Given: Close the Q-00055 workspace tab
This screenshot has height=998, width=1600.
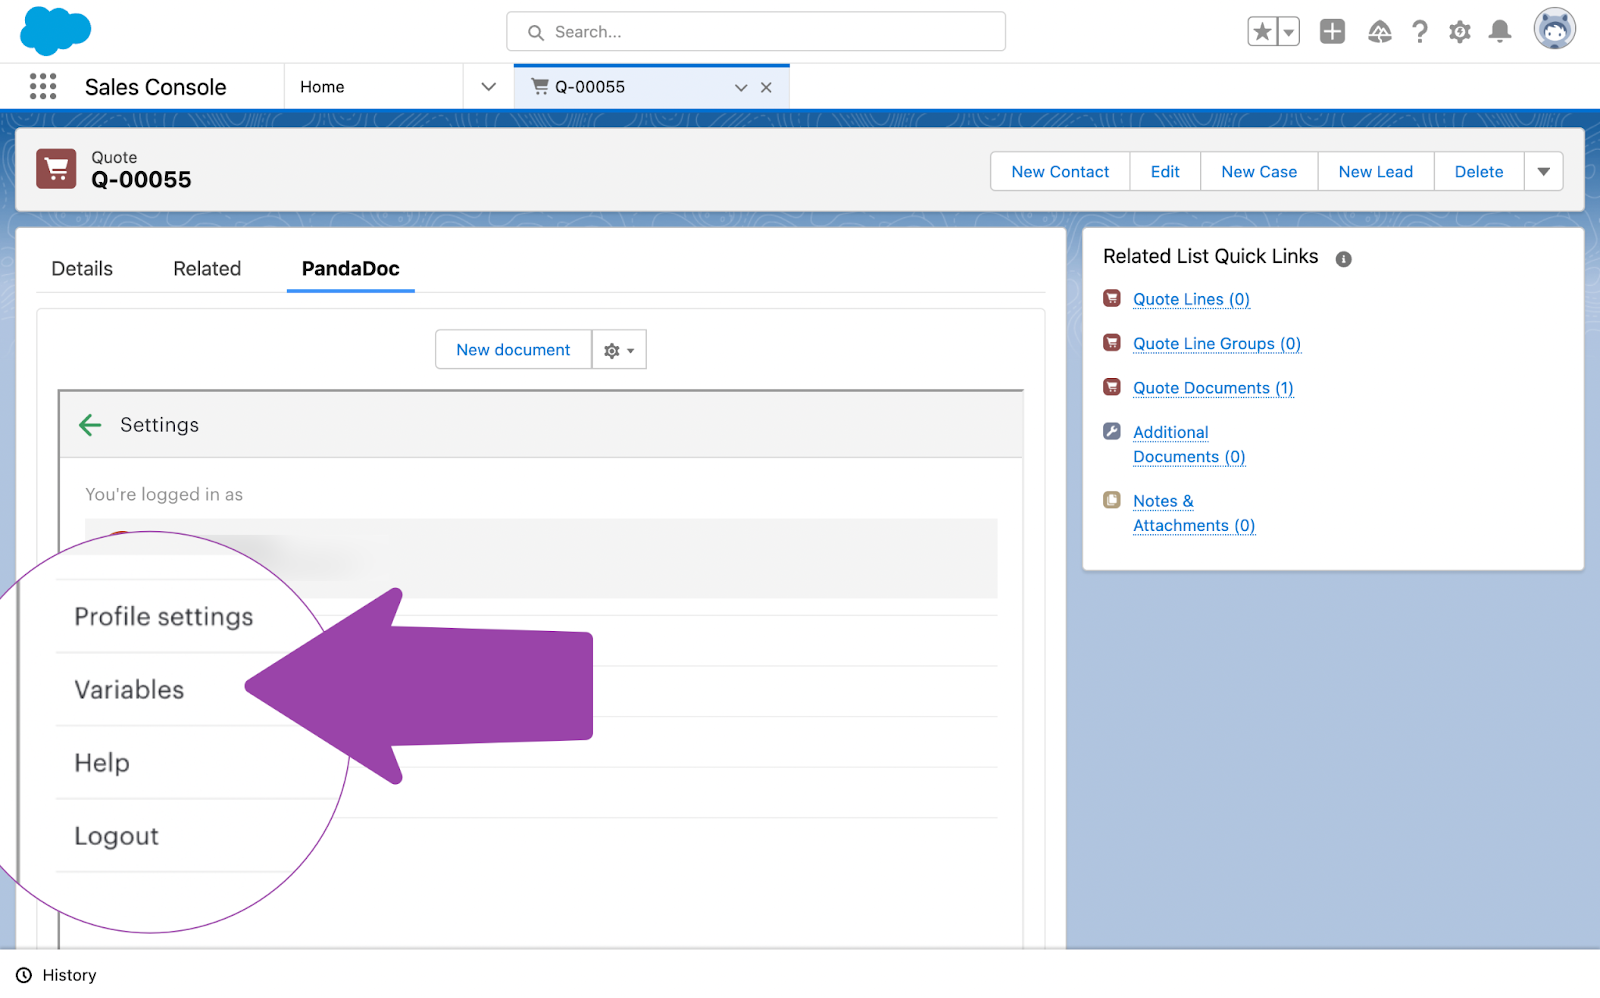Looking at the screenshot, I should click(766, 87).
